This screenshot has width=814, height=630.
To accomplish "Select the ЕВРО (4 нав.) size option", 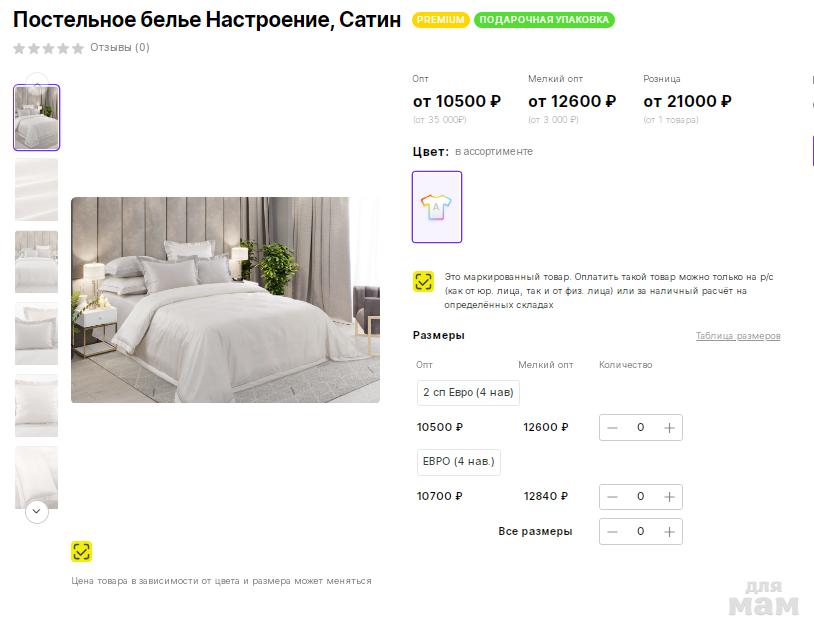I will [x=458, y=462].
